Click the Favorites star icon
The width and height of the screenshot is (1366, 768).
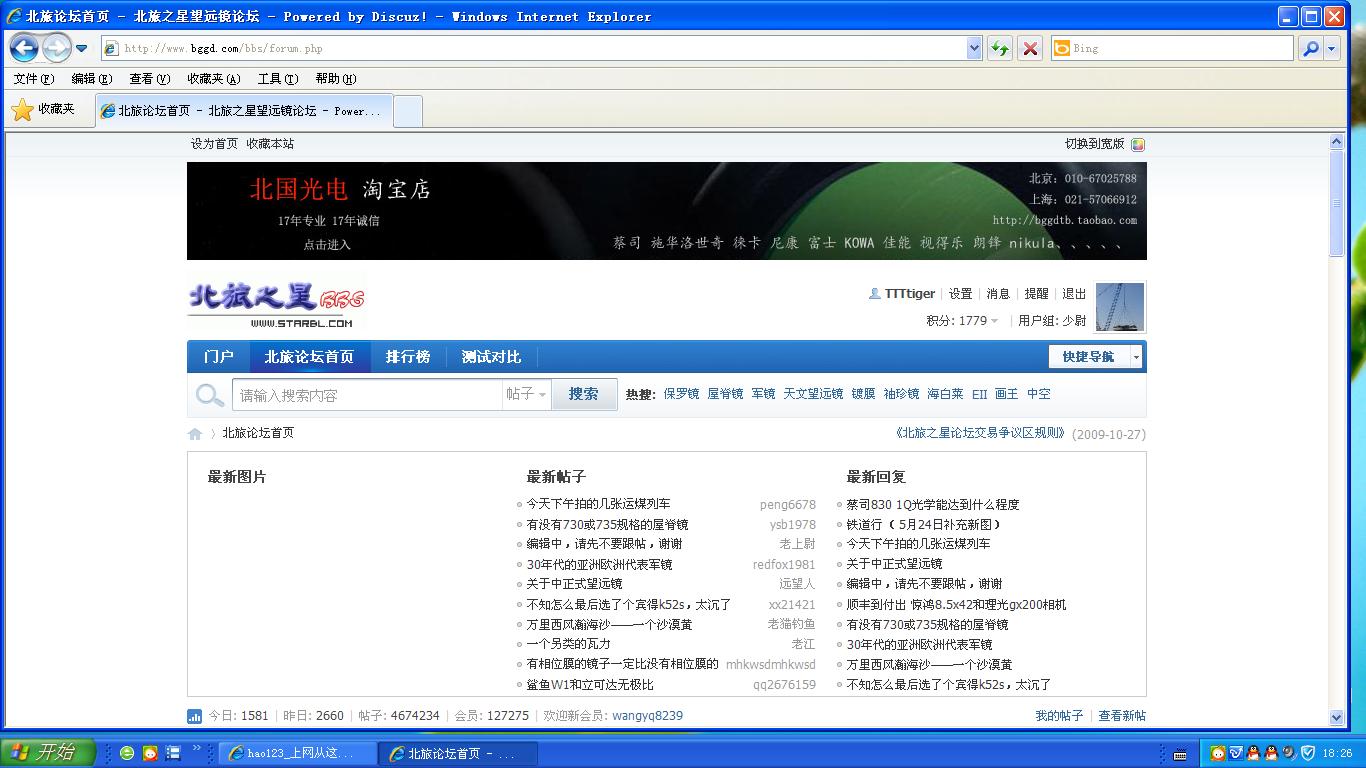22,110
